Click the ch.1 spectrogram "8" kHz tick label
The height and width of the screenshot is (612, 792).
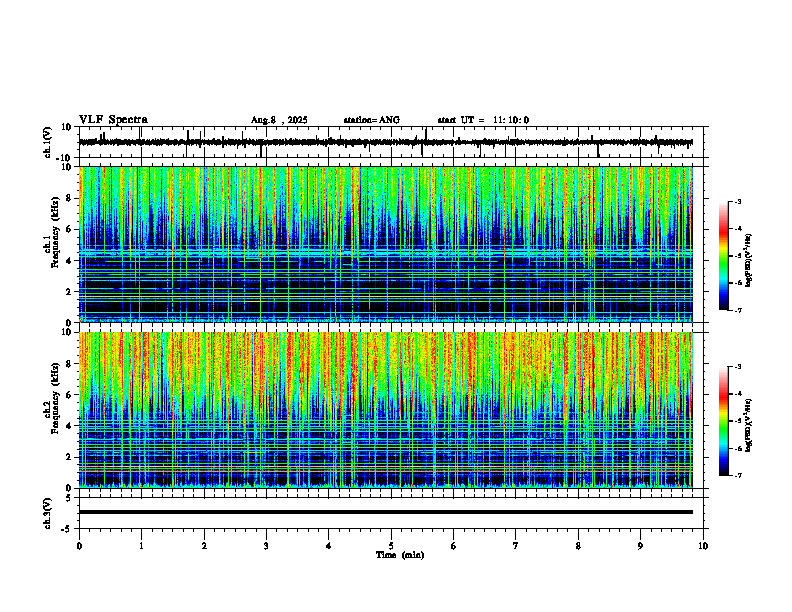(x=70, y=198)
